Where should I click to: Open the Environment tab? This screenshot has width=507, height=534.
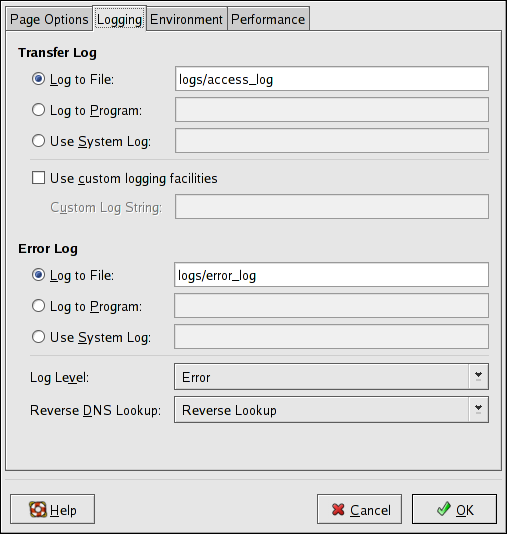tap(187, 19)
